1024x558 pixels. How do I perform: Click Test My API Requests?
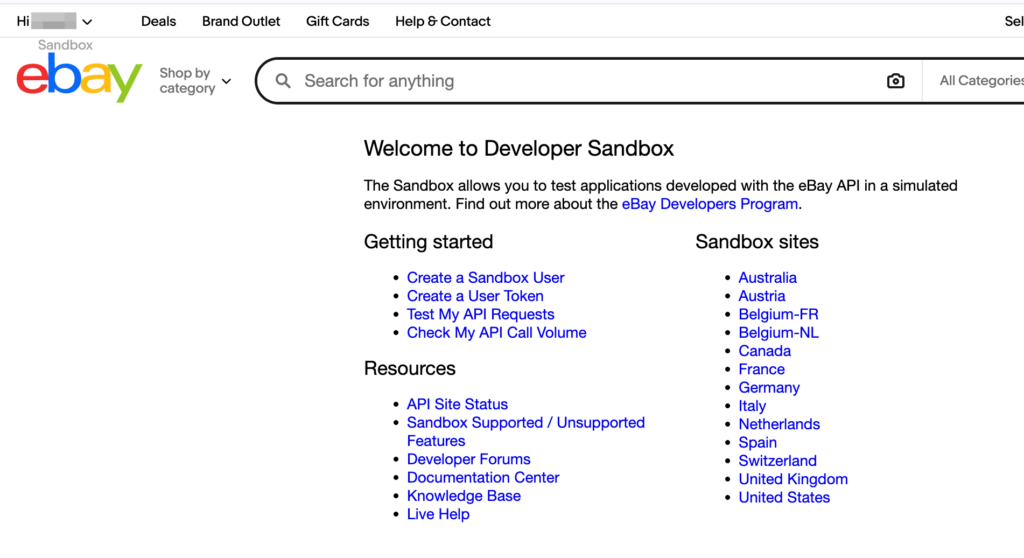point(481,314)
